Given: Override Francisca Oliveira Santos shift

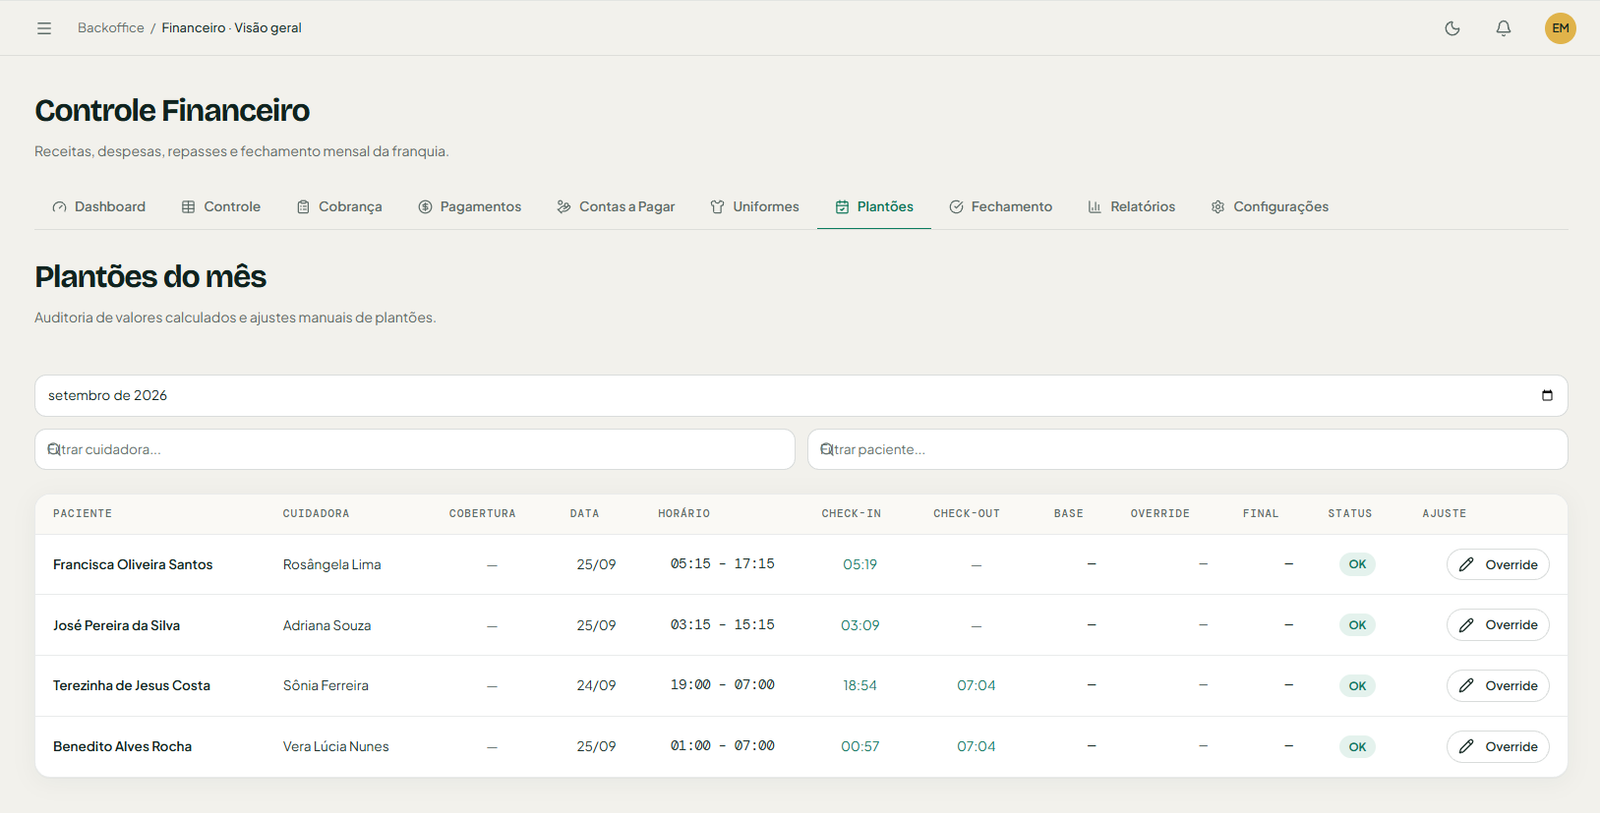Looking at the screenshot, I should 1498,565.
